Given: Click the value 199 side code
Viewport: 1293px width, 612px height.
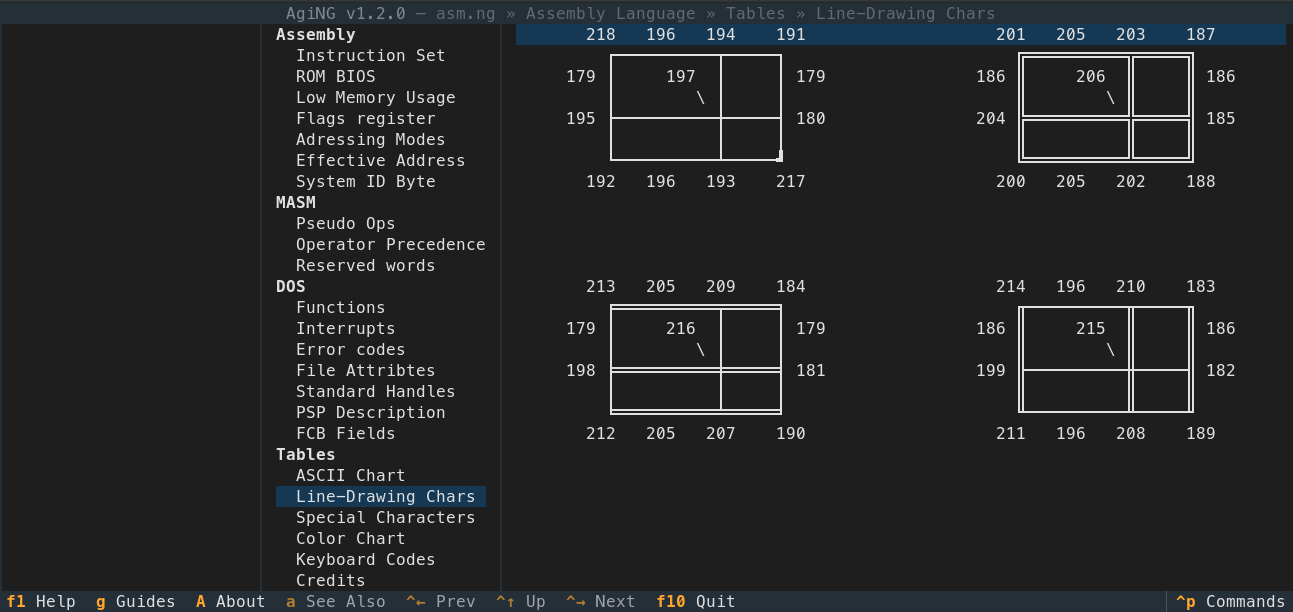Looking at the screenshot, I should pos(991,371).
